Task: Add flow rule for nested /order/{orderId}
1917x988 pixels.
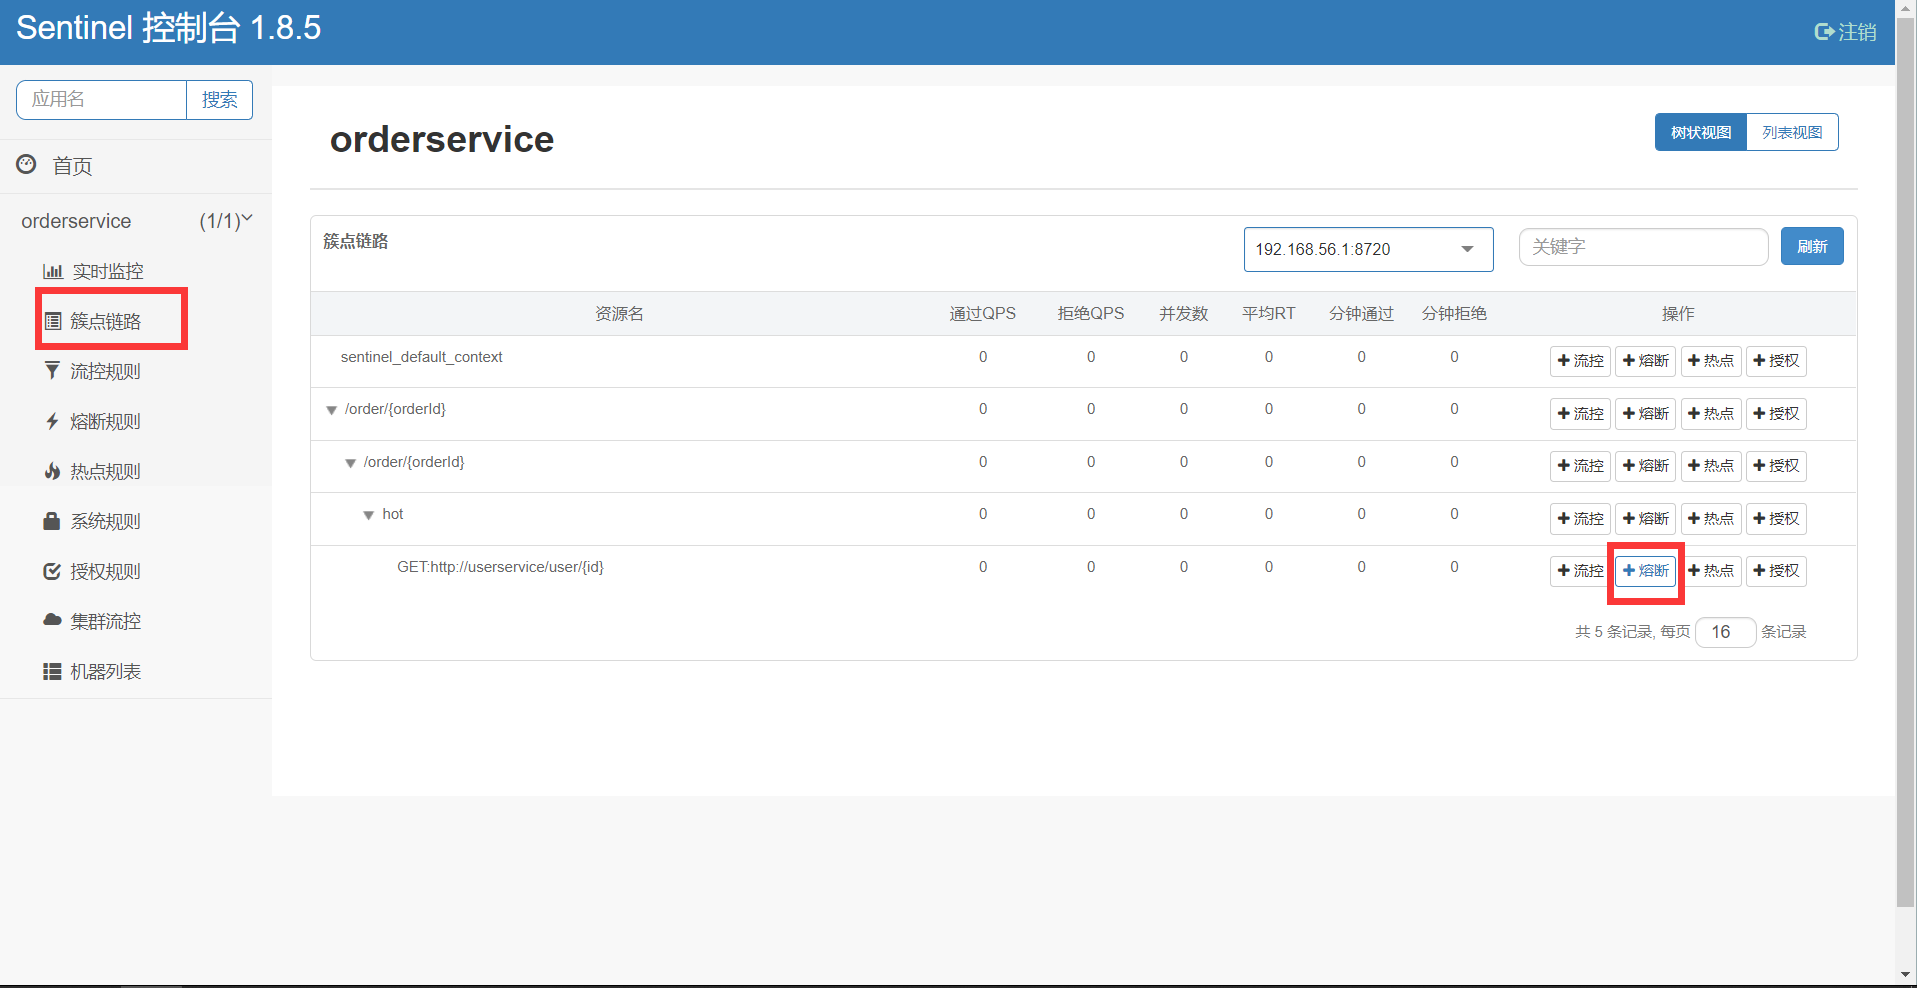Action: pyautogui.click(x=1580, y=466)
